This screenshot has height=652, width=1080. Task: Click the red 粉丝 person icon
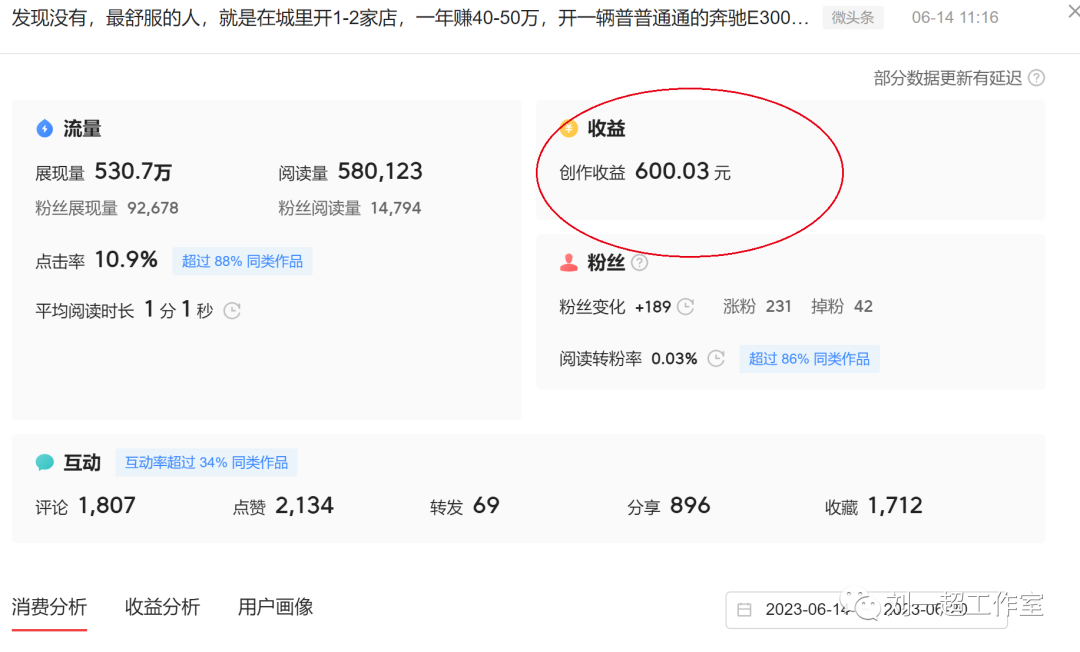[x=569, y=262]
